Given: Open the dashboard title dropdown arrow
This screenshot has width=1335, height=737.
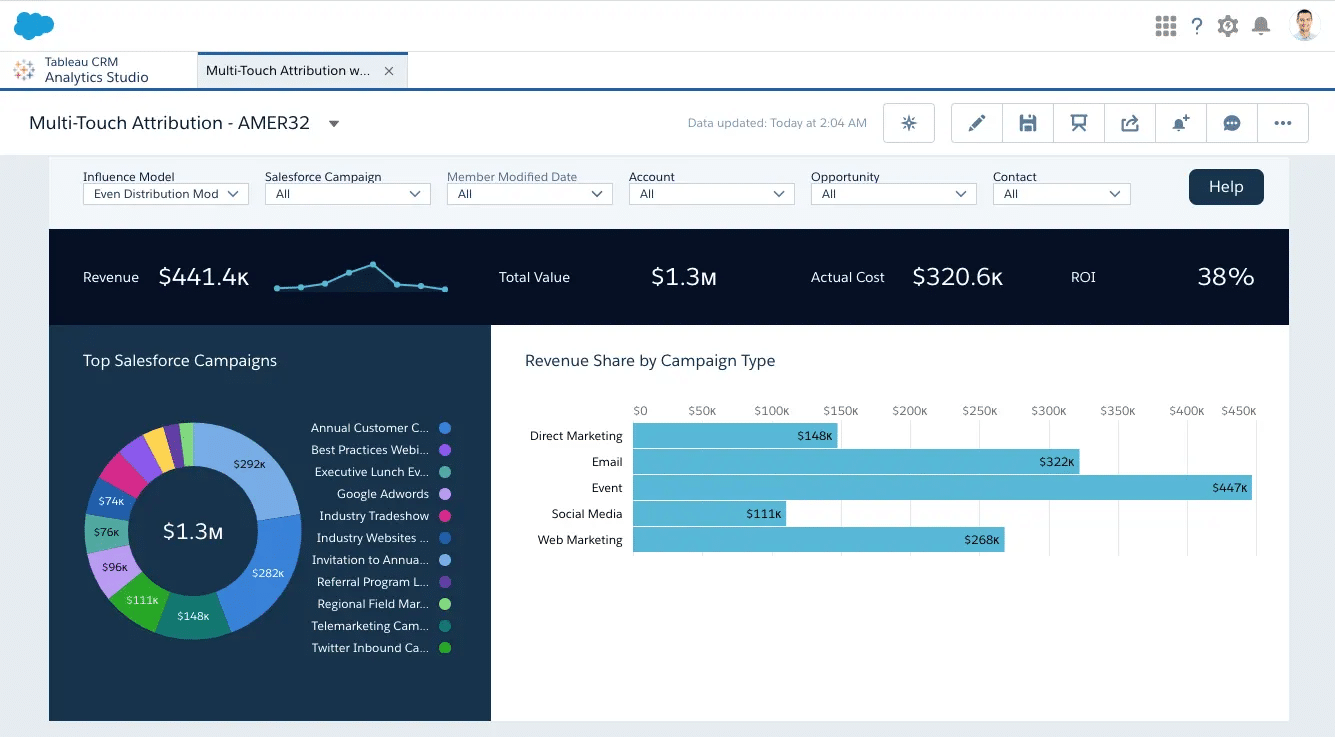Looking at the screenshot, I should tap(333, 123).
